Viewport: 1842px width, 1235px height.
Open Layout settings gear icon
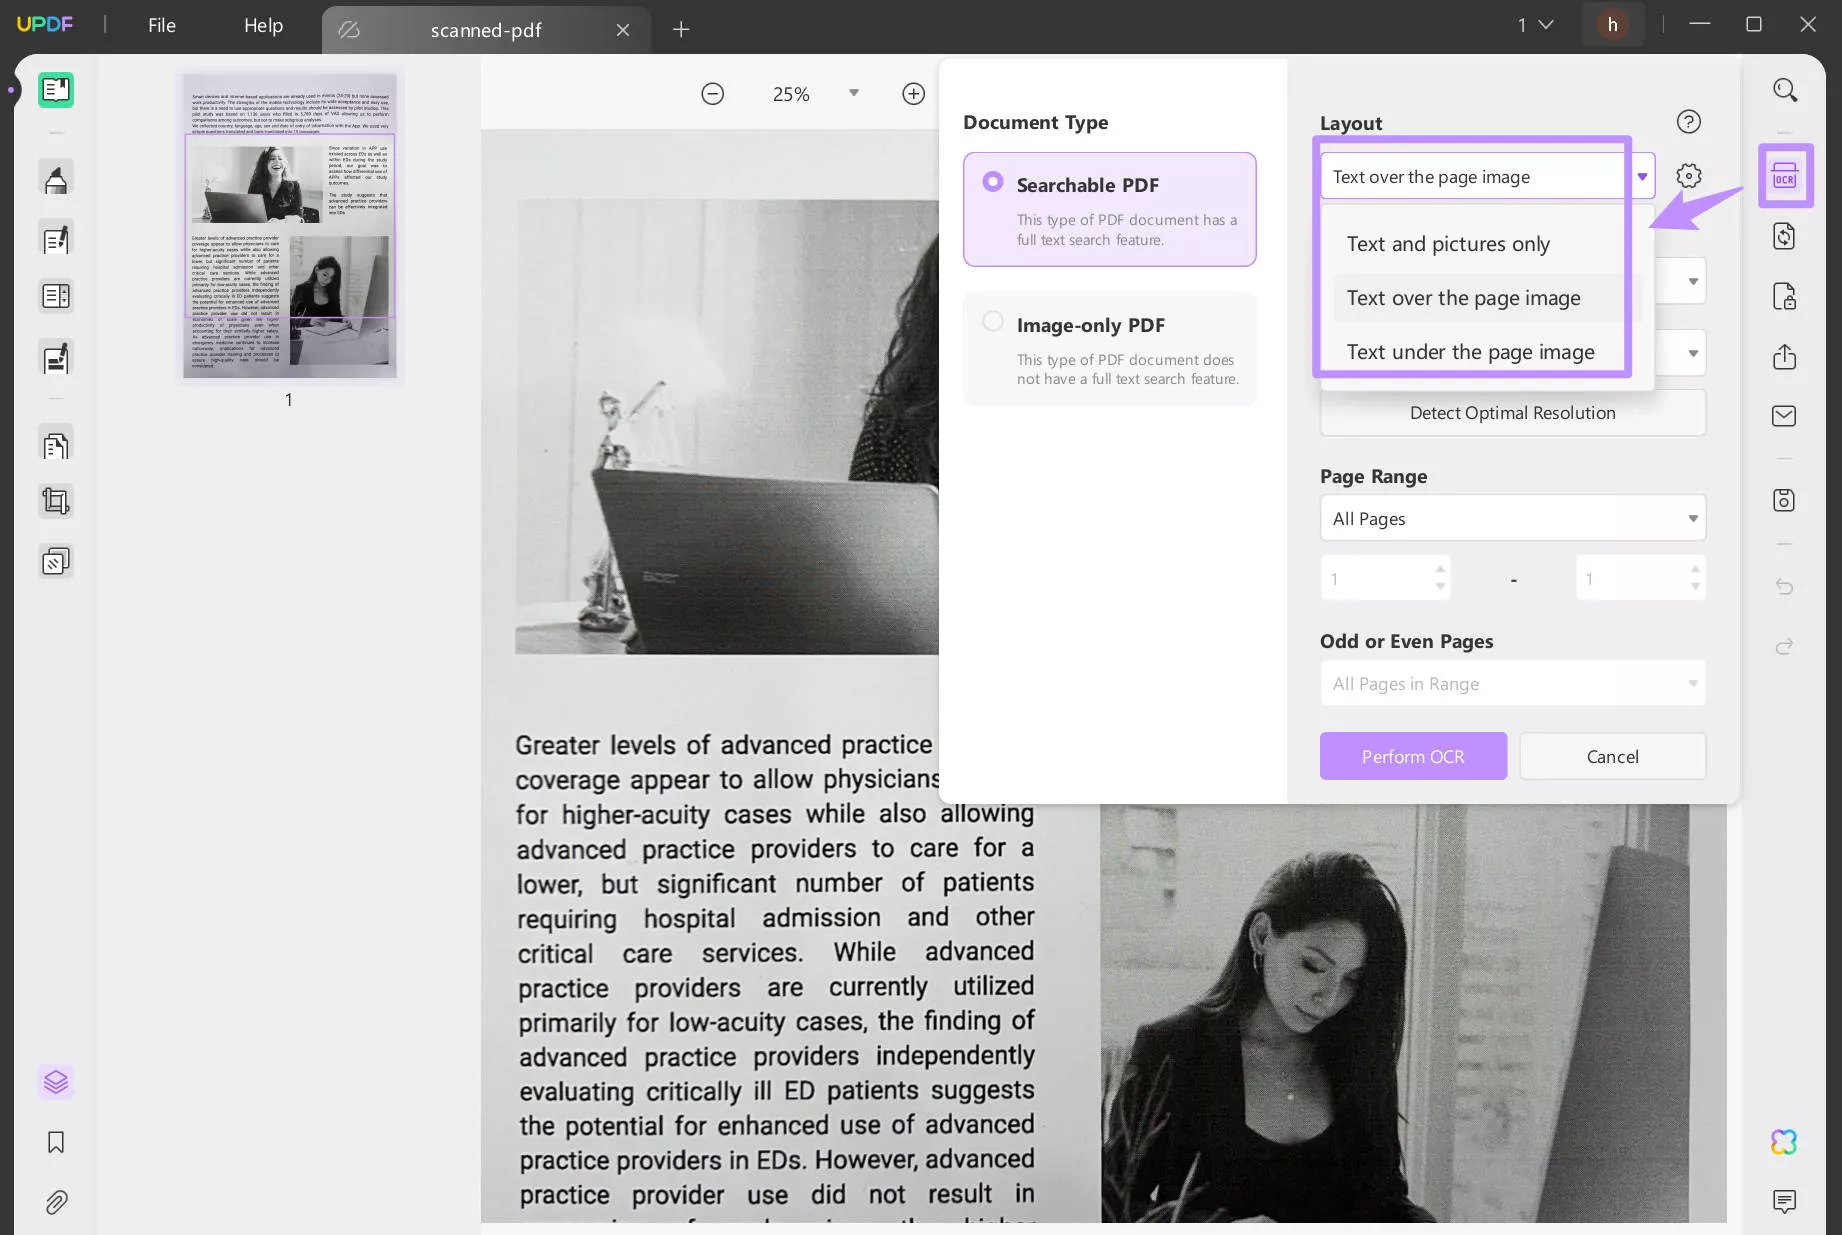point(1689,176)
